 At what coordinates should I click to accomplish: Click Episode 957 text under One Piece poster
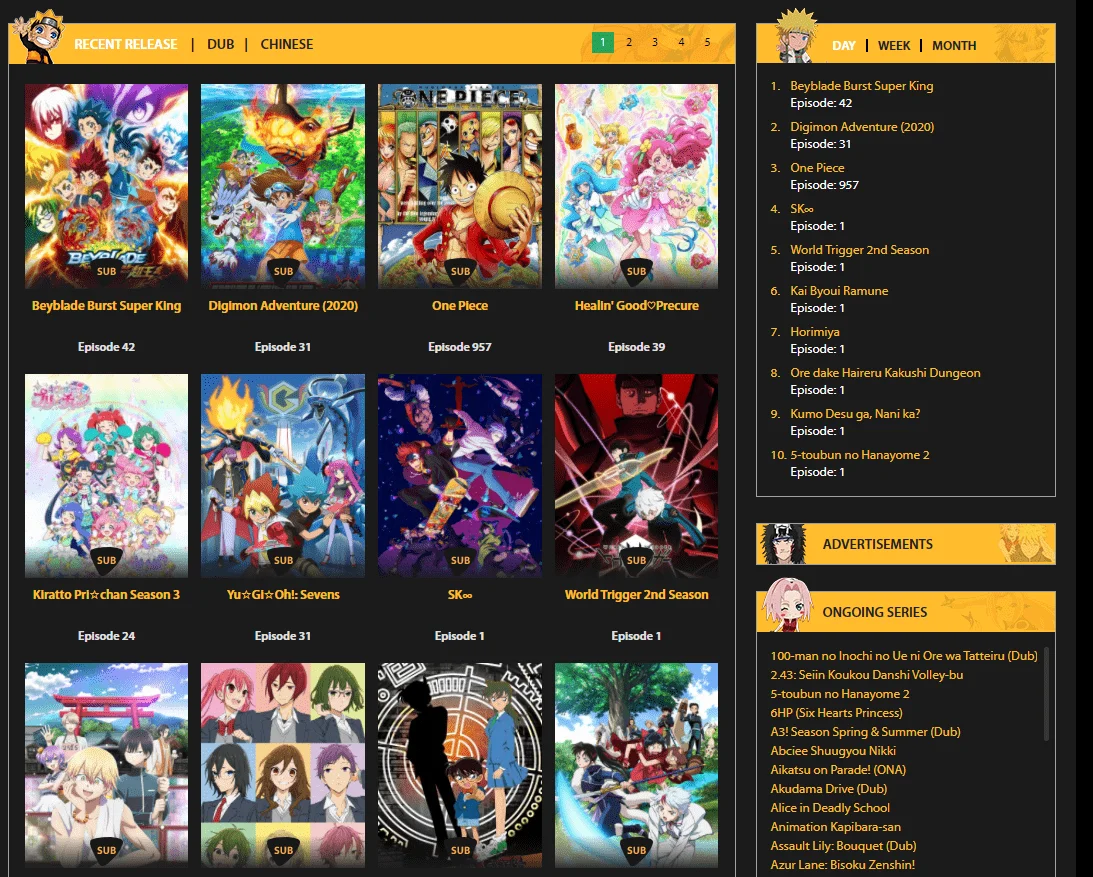click(460, 346)
